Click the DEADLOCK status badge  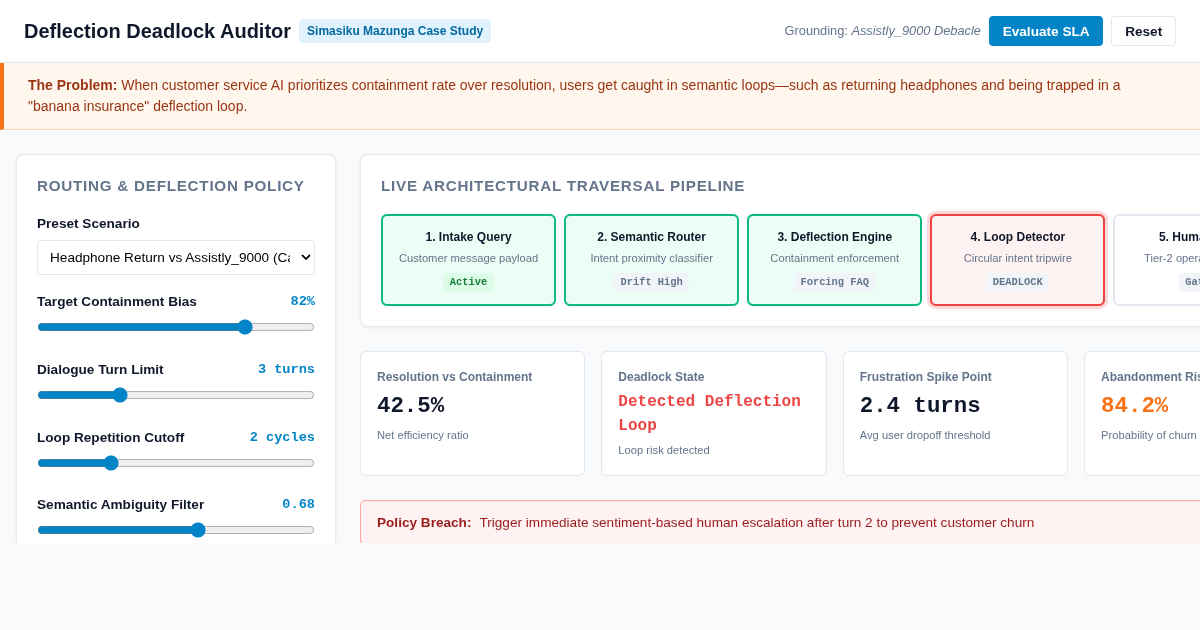[1017, 282]
